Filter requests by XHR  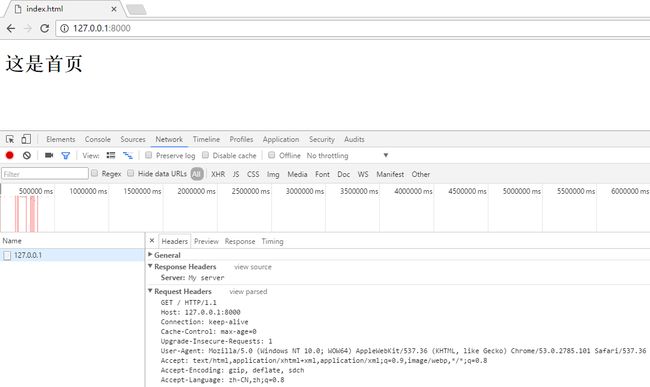[218, 174]
